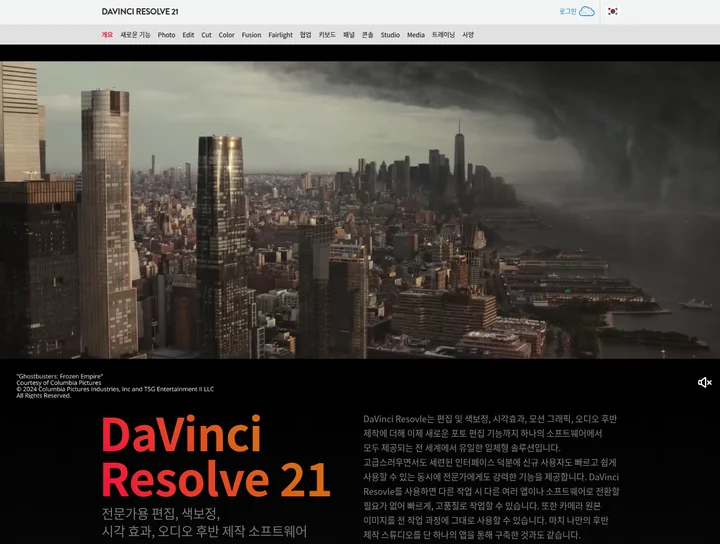The height and width of the screenshot is (544, 720).
Task: Click the DAVINCI RESOLVE 21 header title
Action: [x=140, y=12]
